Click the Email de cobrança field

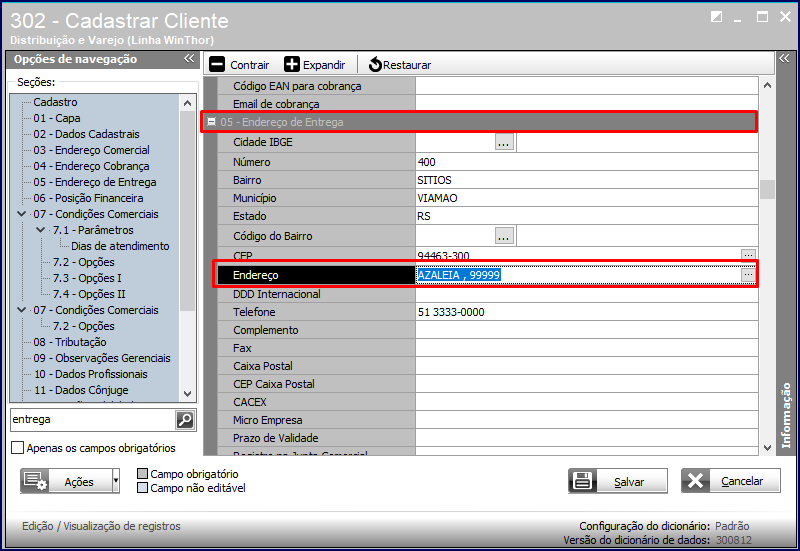(587, 104)
